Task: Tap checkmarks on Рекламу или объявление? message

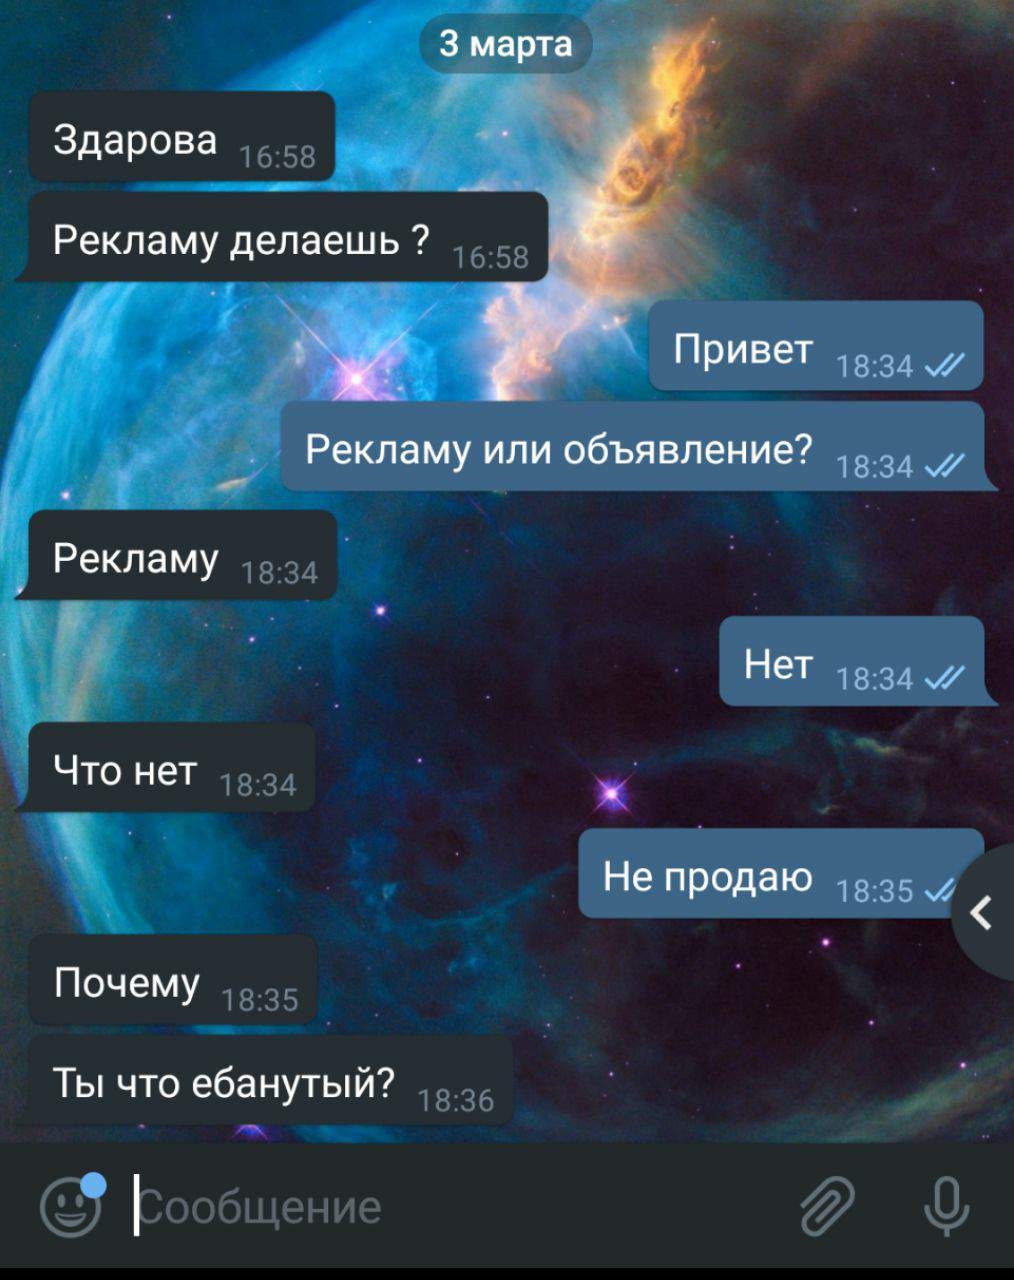Action: (x=945, y=467)
